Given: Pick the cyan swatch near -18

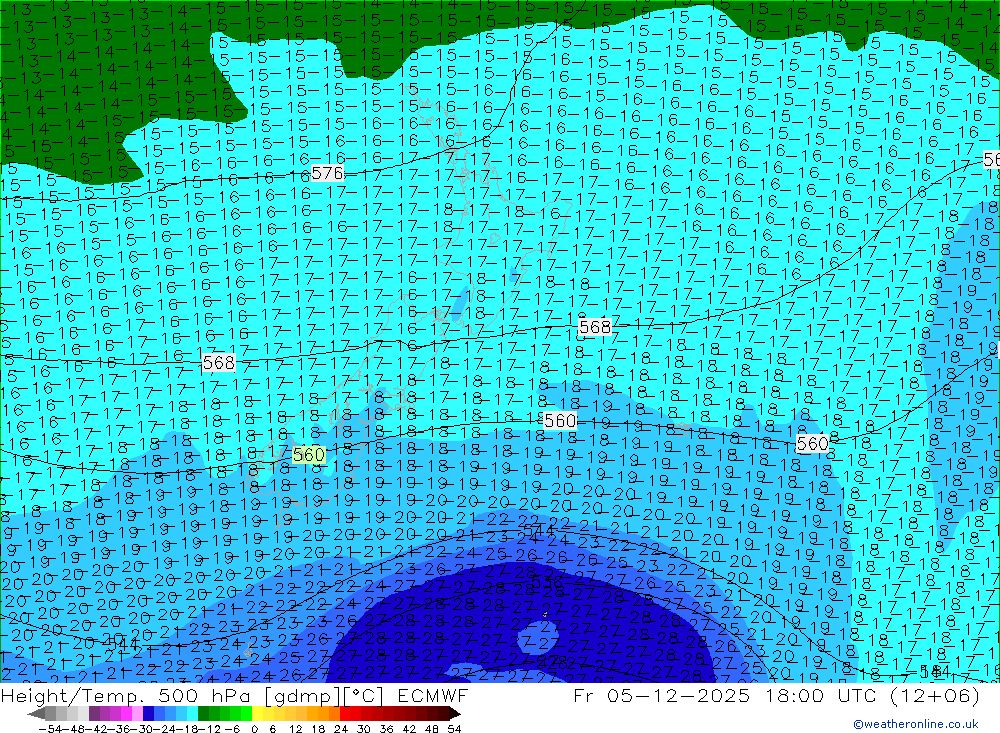Looking at the screenshot, I should click(191, 713).
